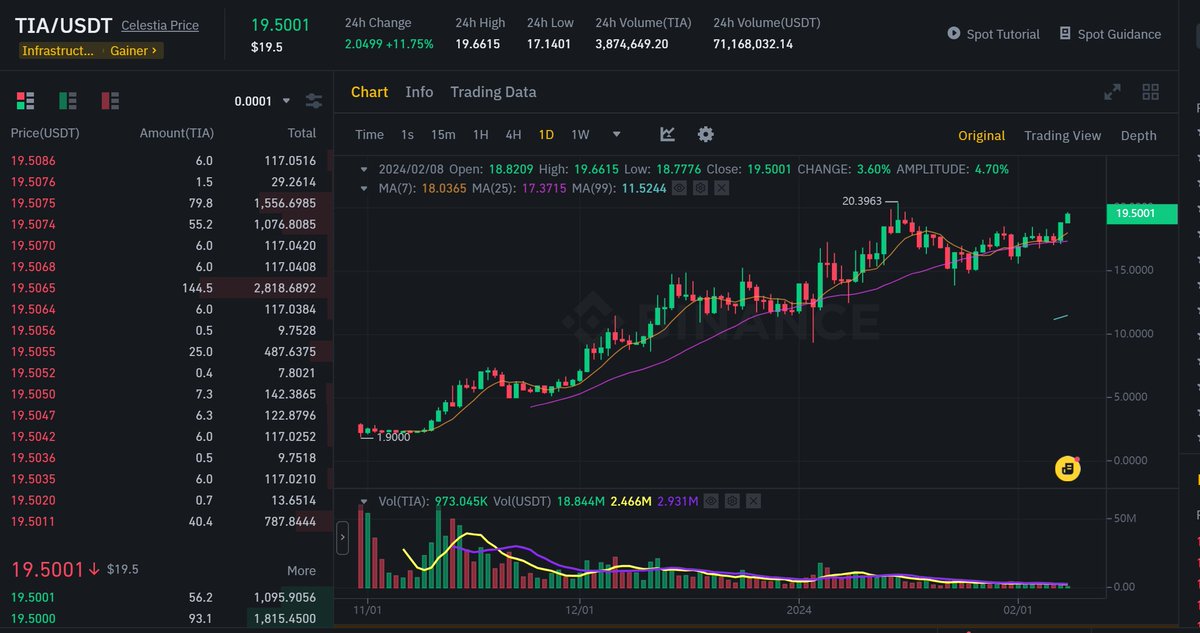1200x633 pixels.
Task: Open chart settings gear icon
Action: [x=706, y=134]
